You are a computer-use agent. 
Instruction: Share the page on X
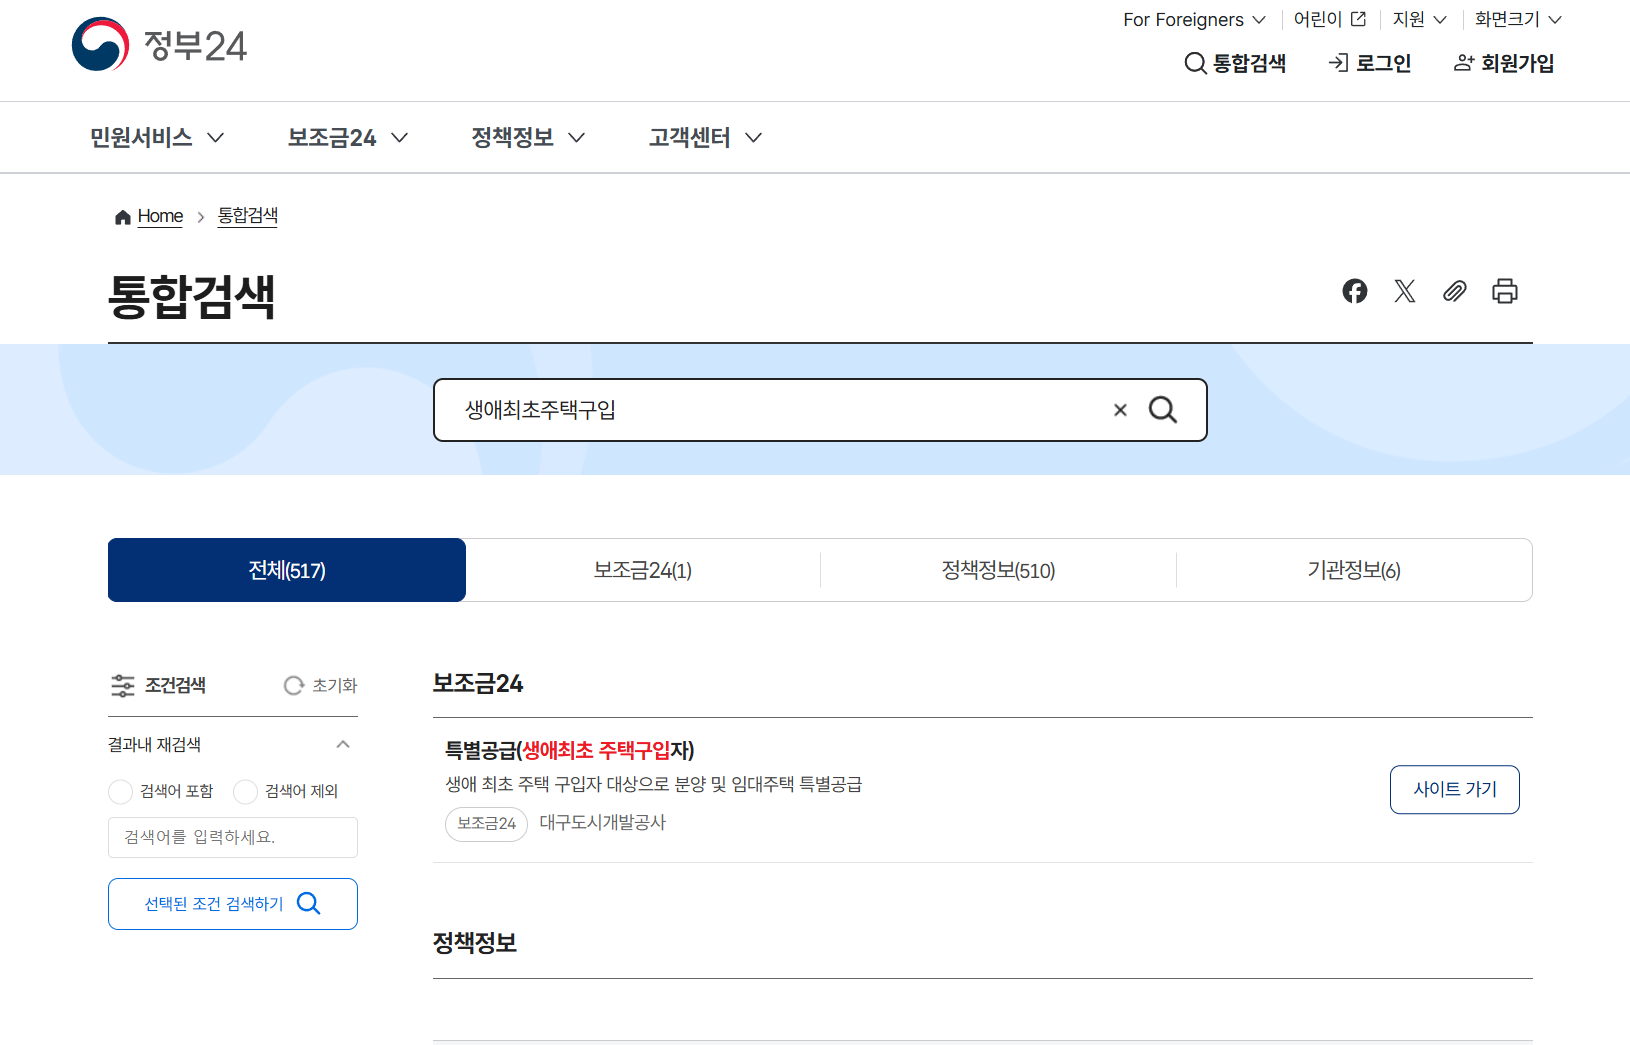[x=1405, y=291]
